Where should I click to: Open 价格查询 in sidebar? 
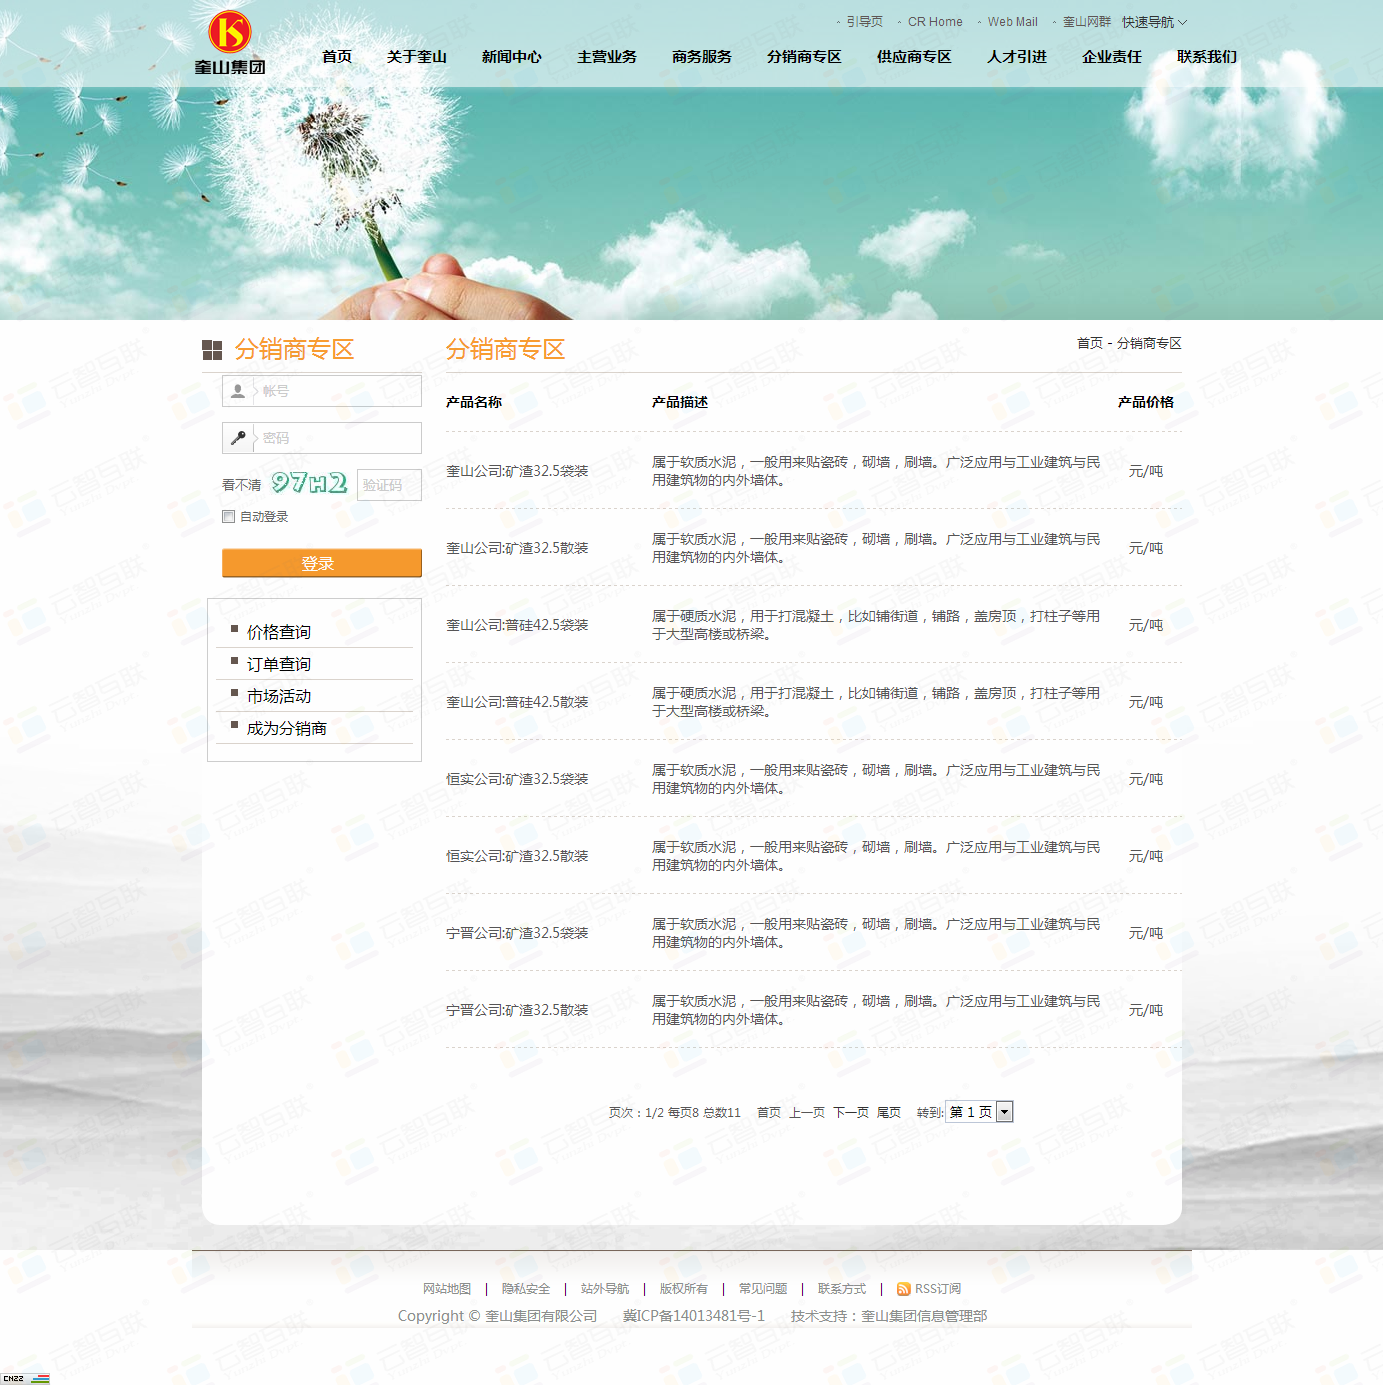[x=279, y=632]
